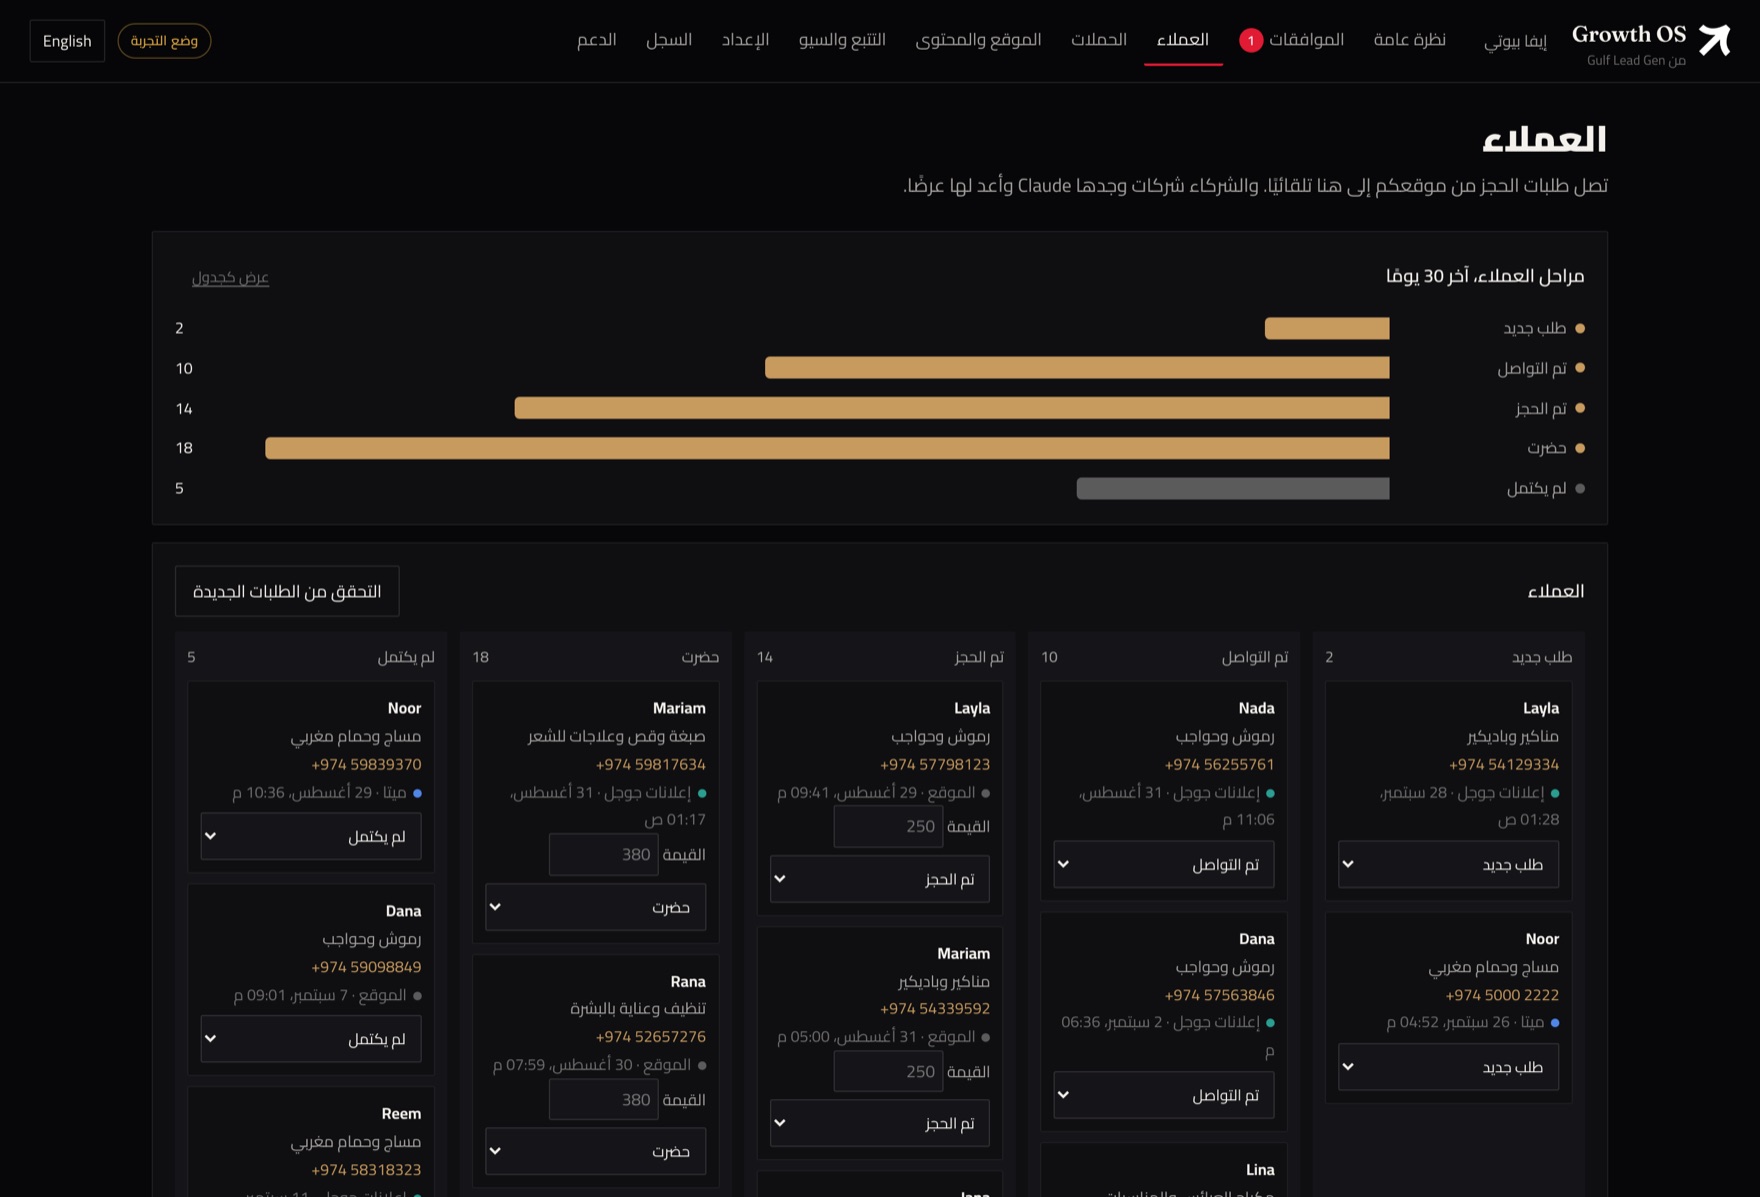Click phone number +974 5000 2222

(1502, 995)
